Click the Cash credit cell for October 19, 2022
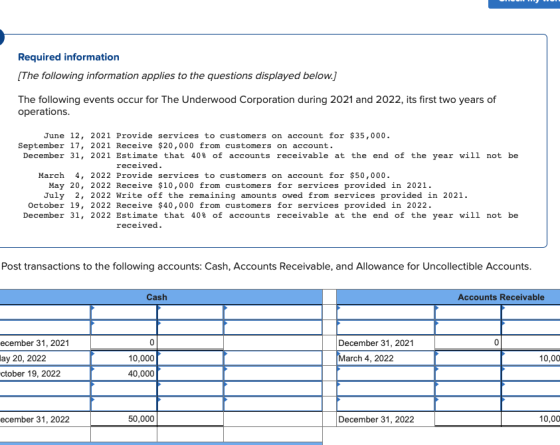This screenshot has width=560, height=445. point(190,374)
